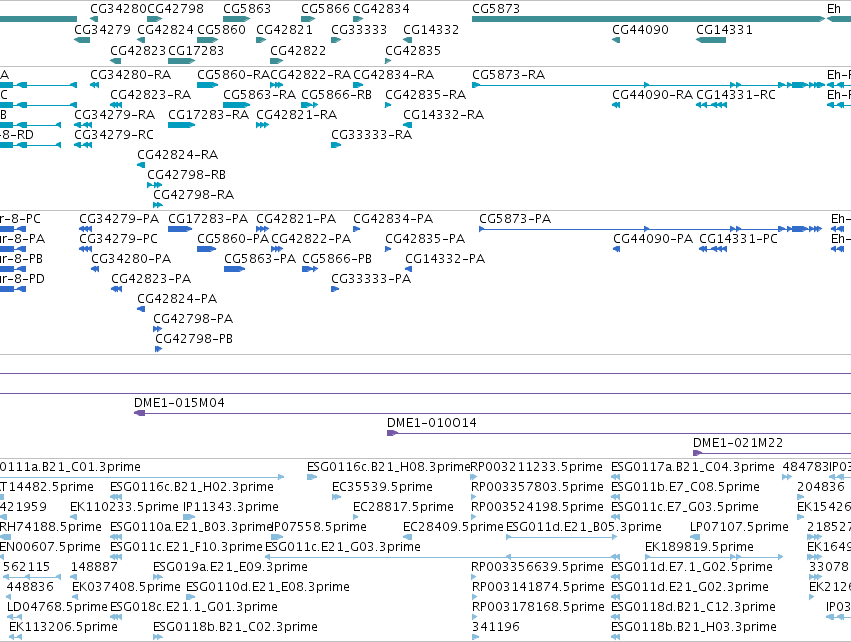
Task: Open EST LD04768.5prime
Action: (57, 607)
